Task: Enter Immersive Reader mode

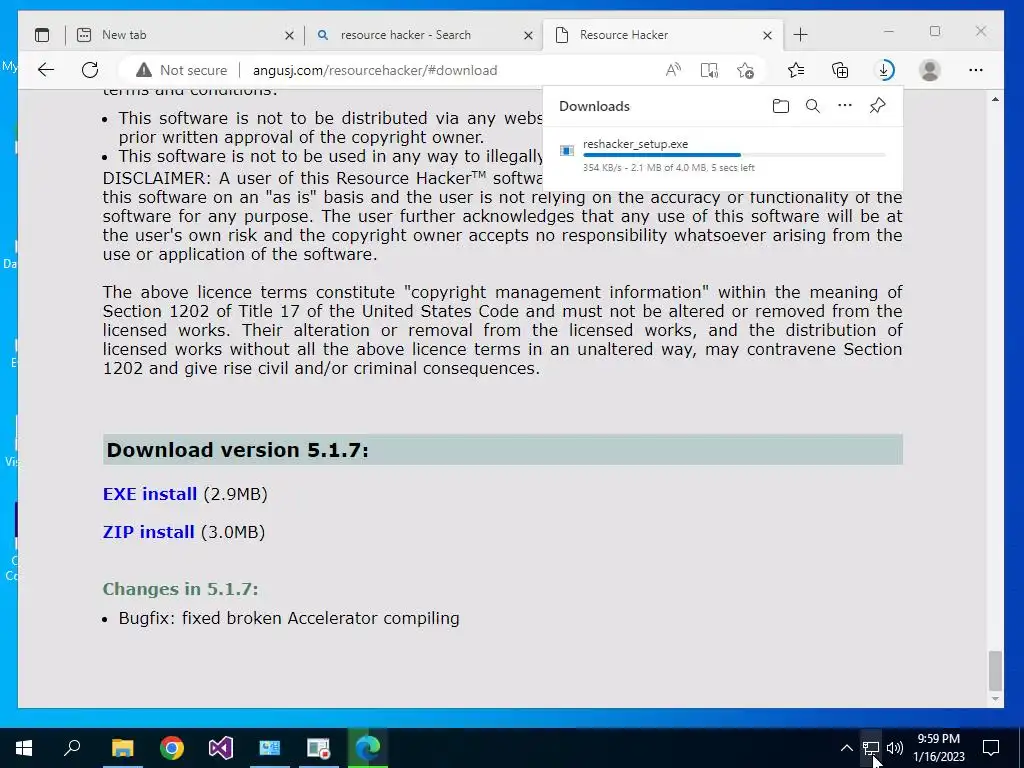Action: 709,70
